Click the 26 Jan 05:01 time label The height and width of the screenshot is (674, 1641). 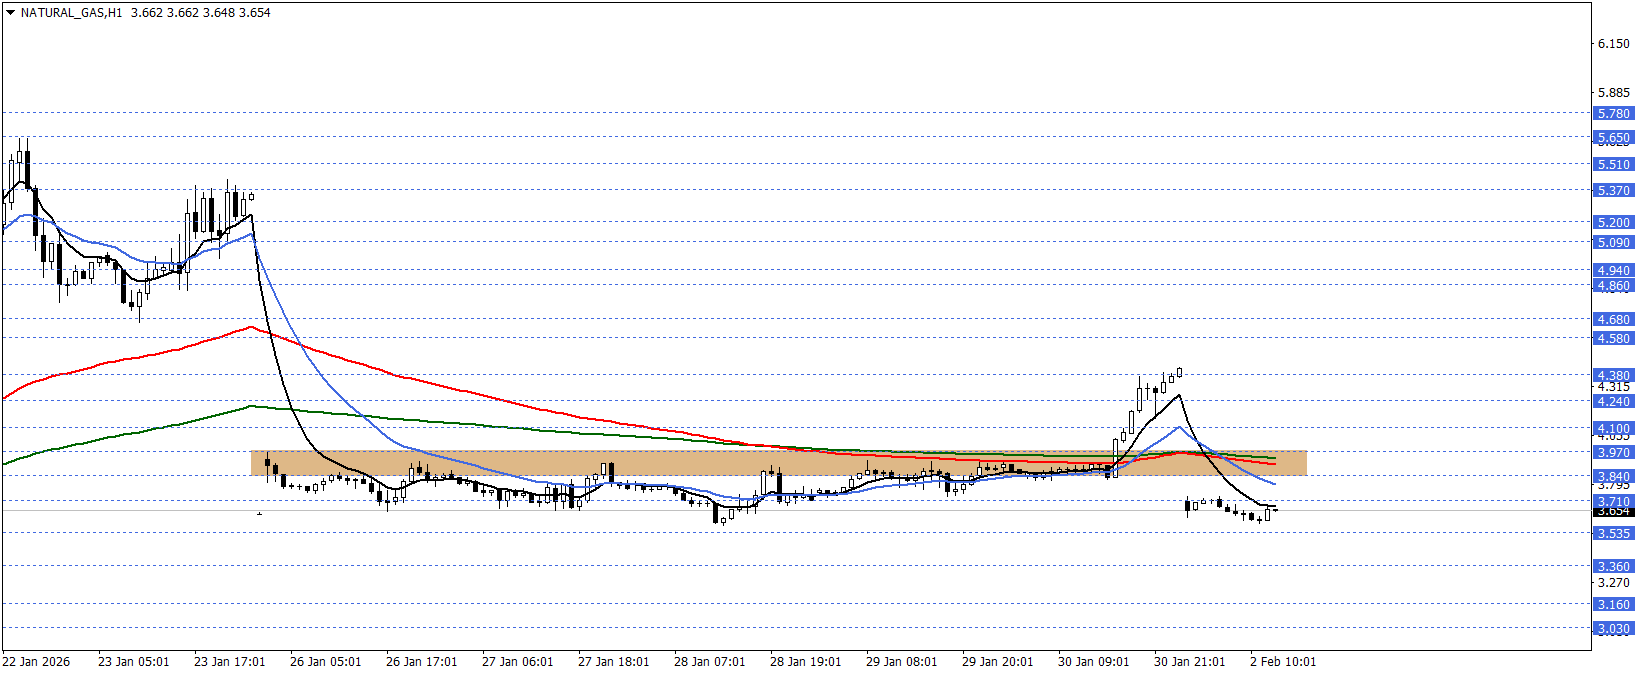point(325,662)
